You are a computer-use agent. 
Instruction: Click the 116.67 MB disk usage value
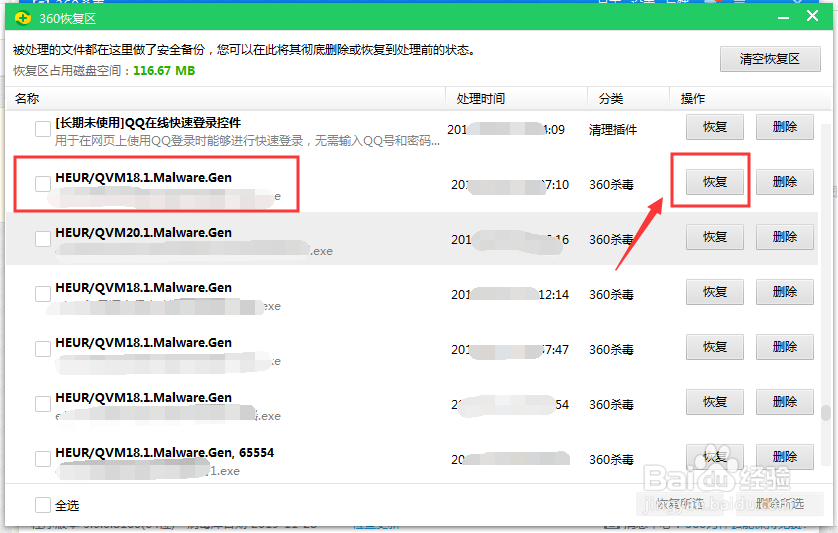[164, 71]
